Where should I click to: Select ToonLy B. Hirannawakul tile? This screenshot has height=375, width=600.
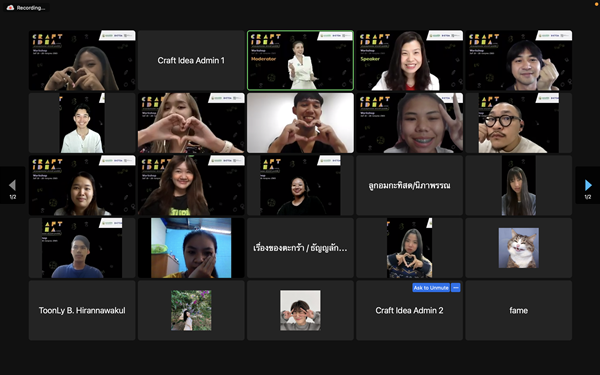click(82, 310)
